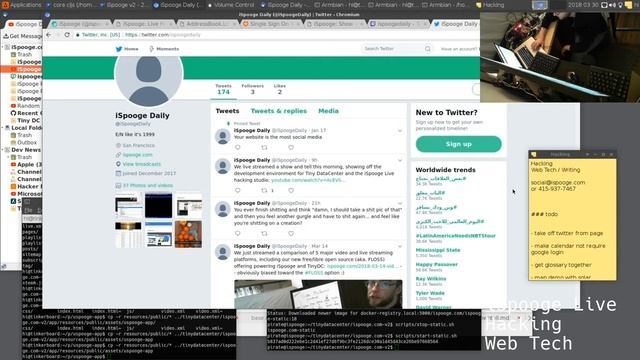Select the Tweets timeline tab
Screen dimensions: 640x360
point(227,111)
